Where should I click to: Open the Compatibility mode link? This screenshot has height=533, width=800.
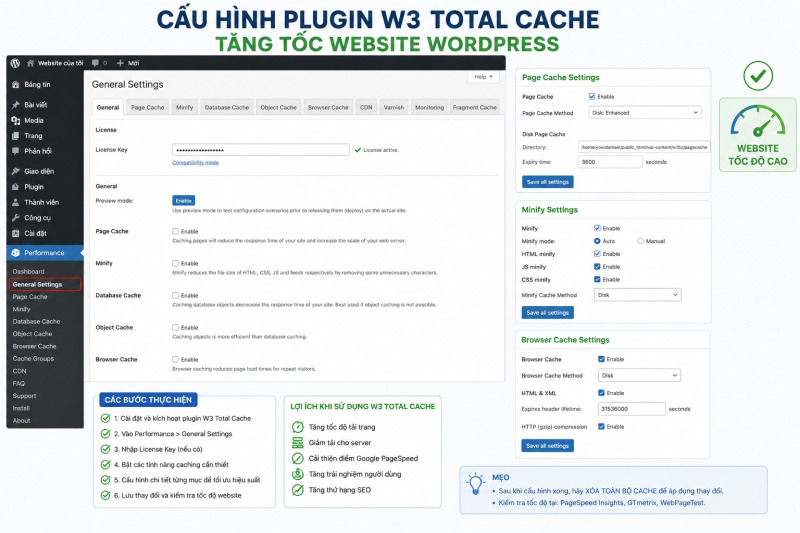[195, 163]
